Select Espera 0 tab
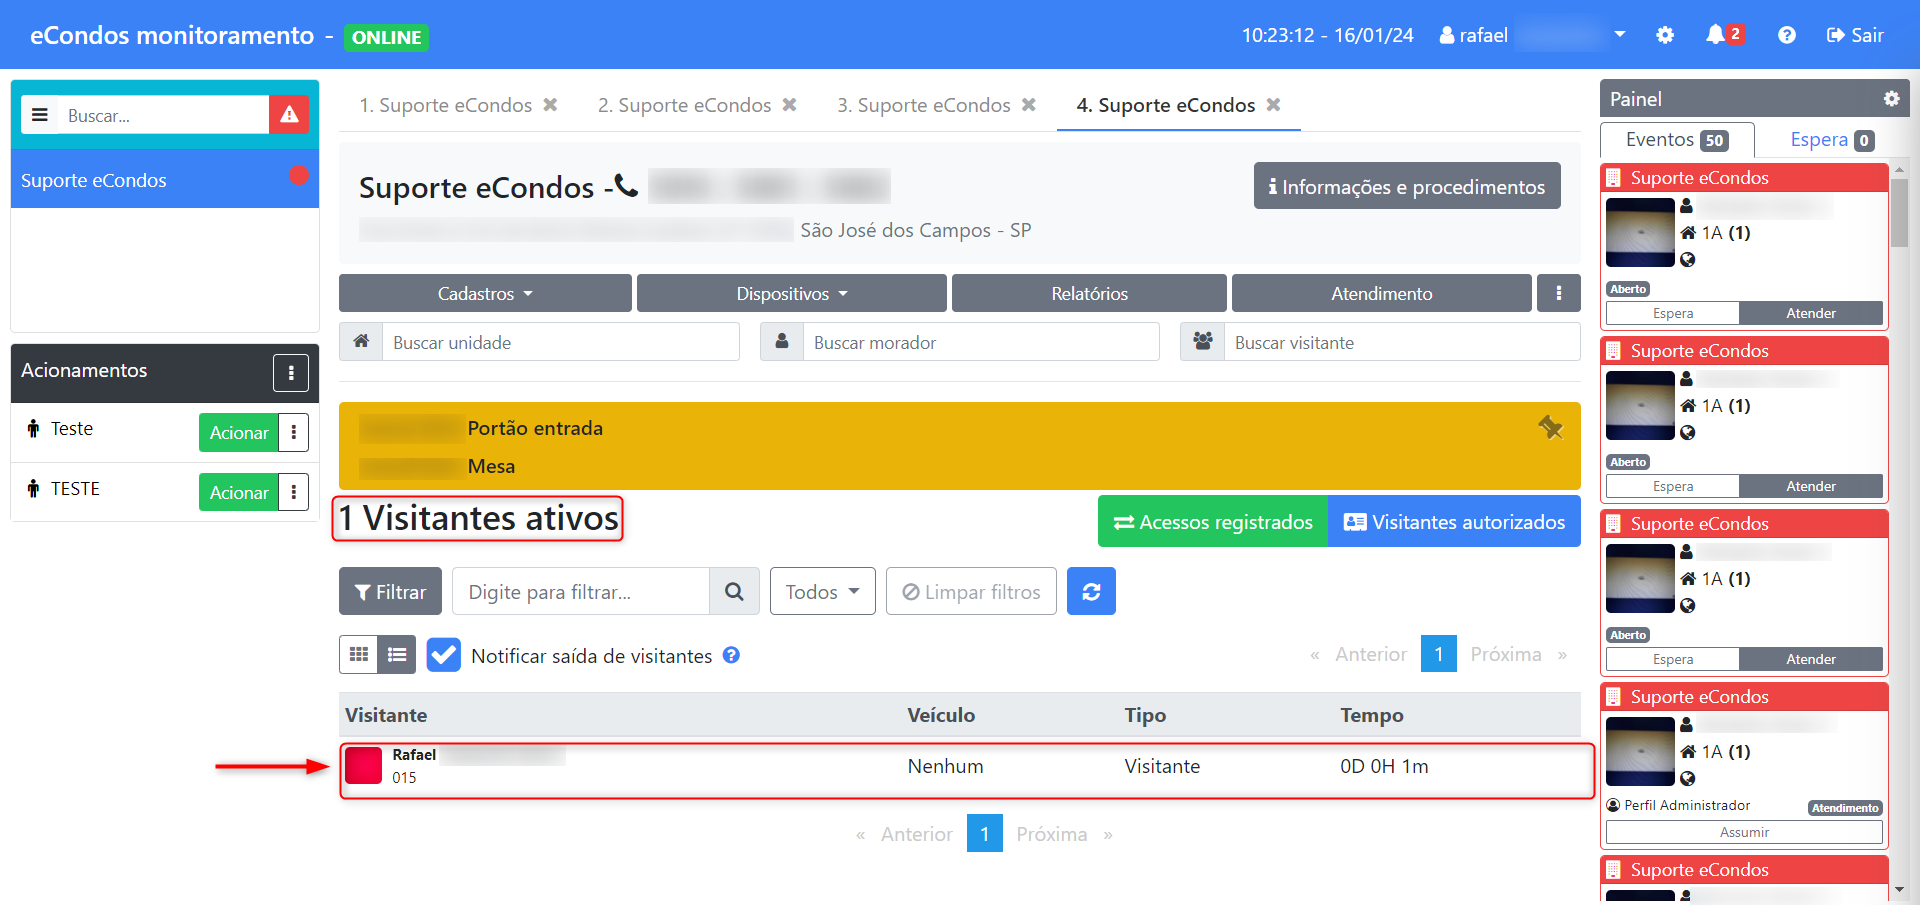Viewport: 1920px width, 905px height. (x=1832, y=140)
